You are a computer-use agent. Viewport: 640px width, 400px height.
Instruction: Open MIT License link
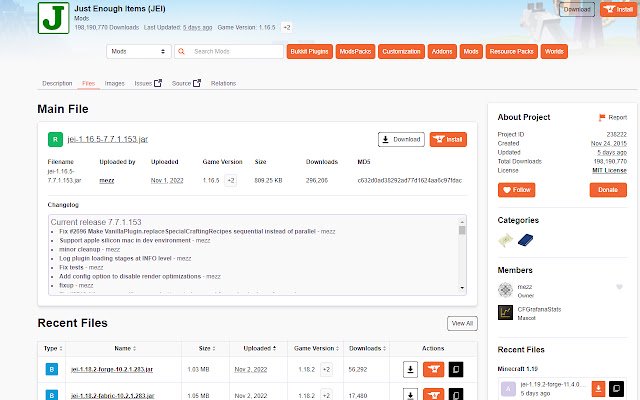609,170
